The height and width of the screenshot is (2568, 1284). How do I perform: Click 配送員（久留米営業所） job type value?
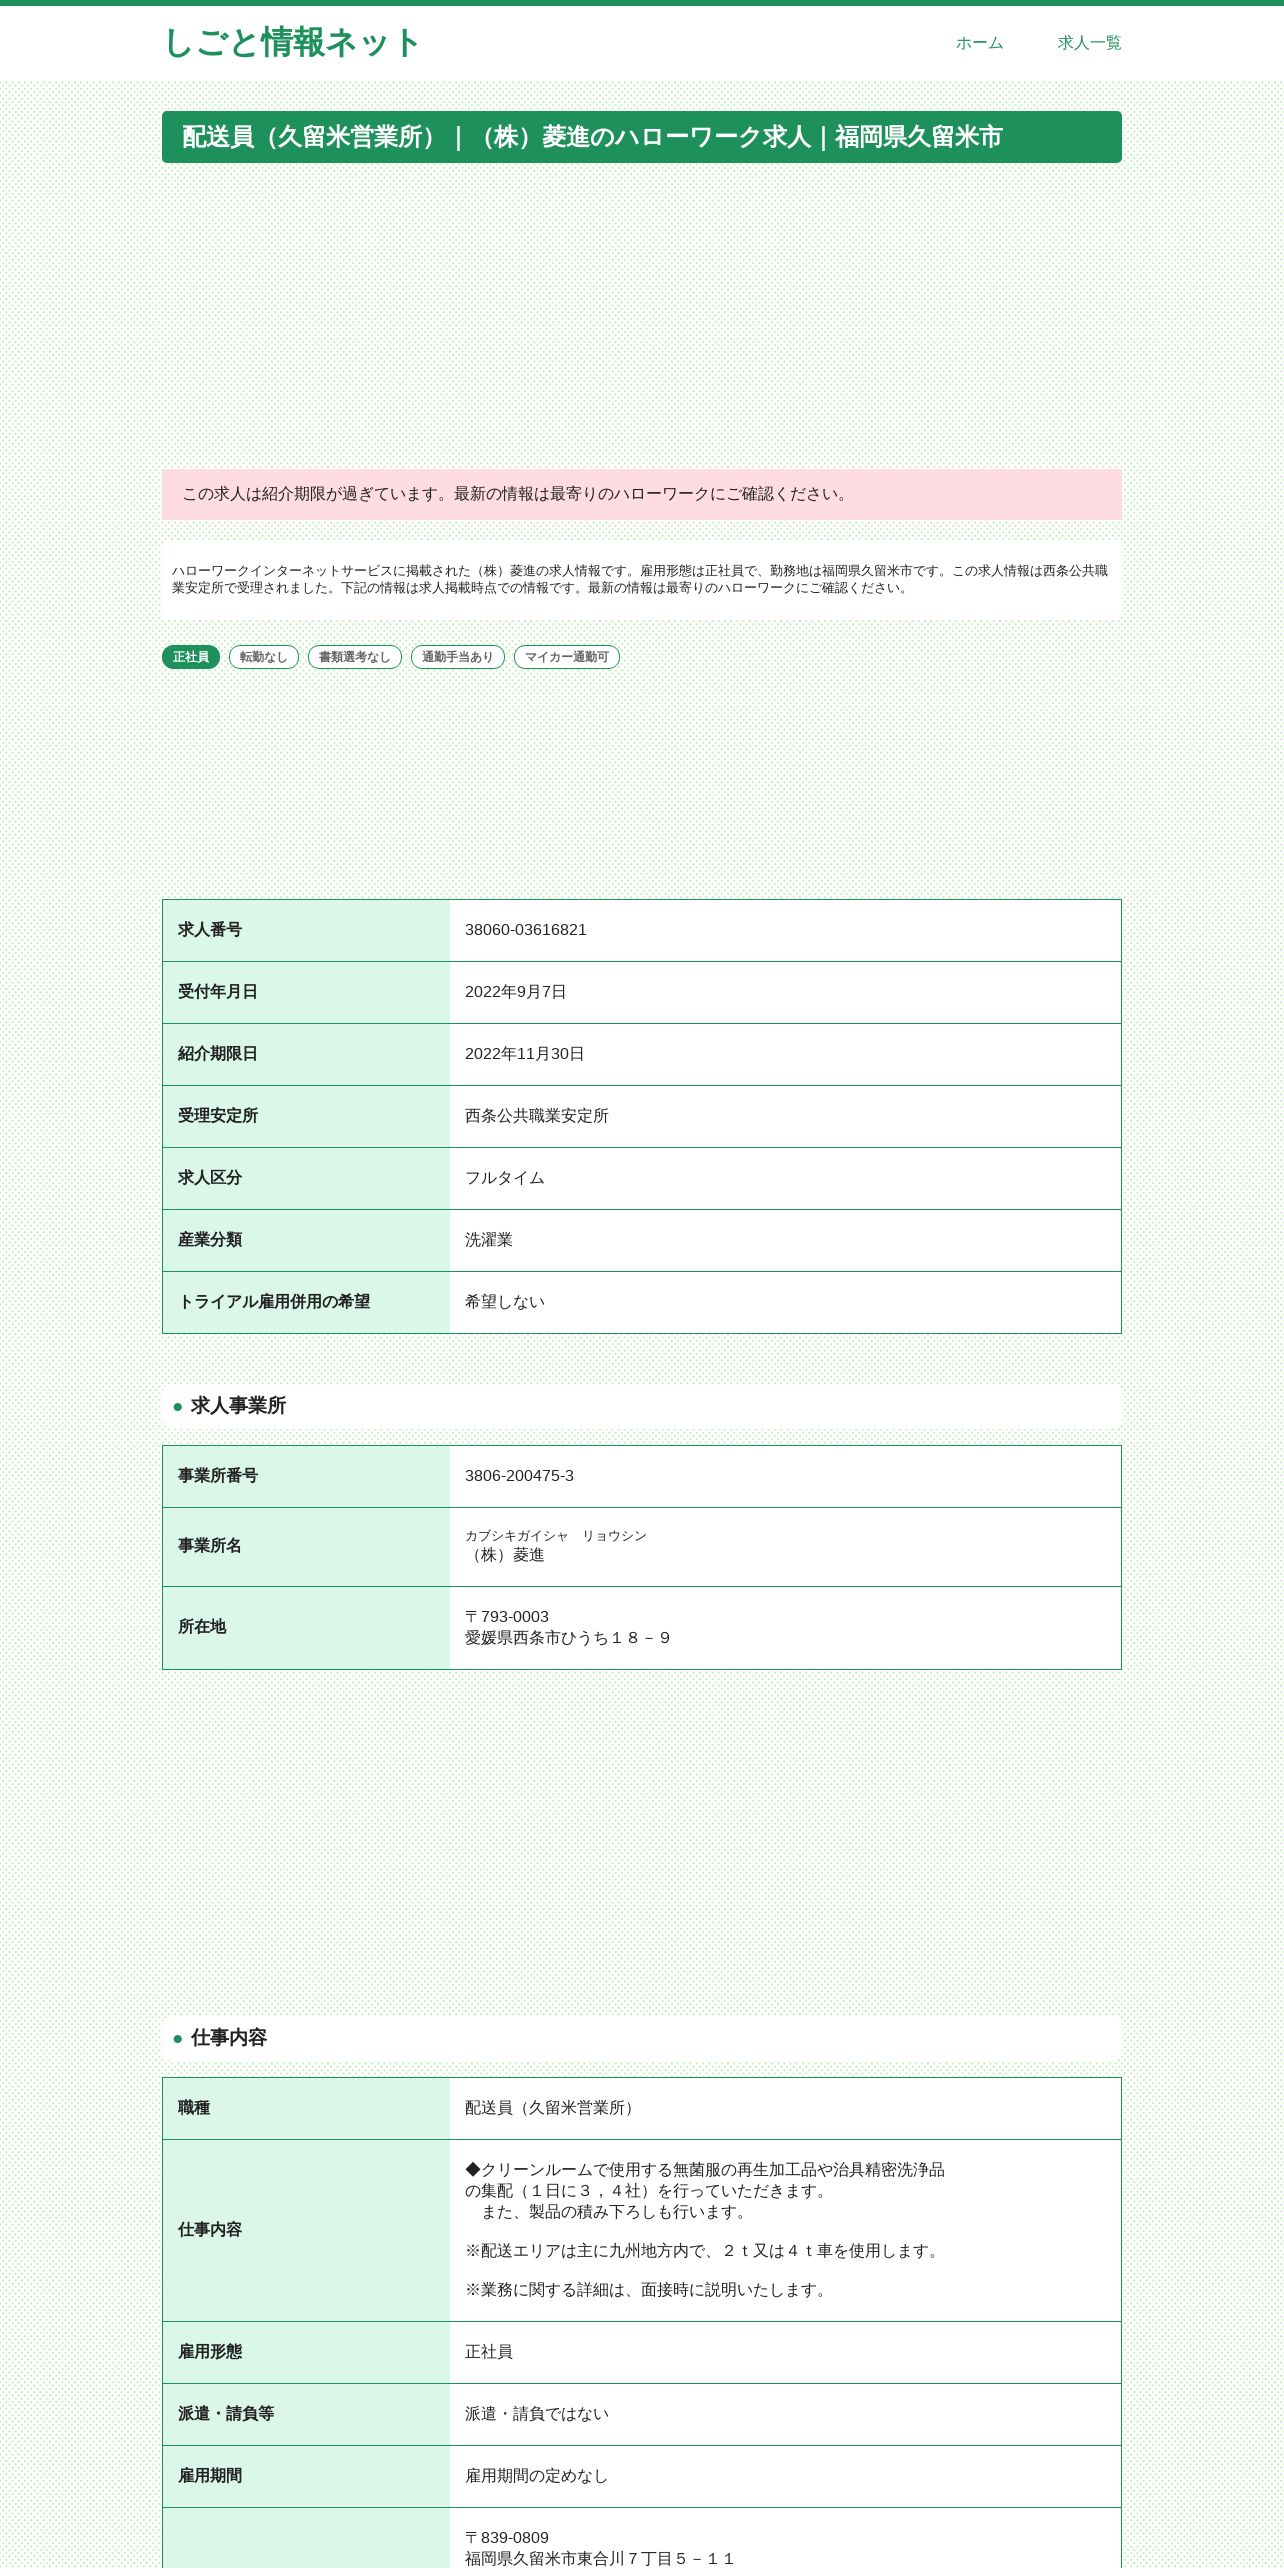pyautogui.click(x=553, y=2108)
